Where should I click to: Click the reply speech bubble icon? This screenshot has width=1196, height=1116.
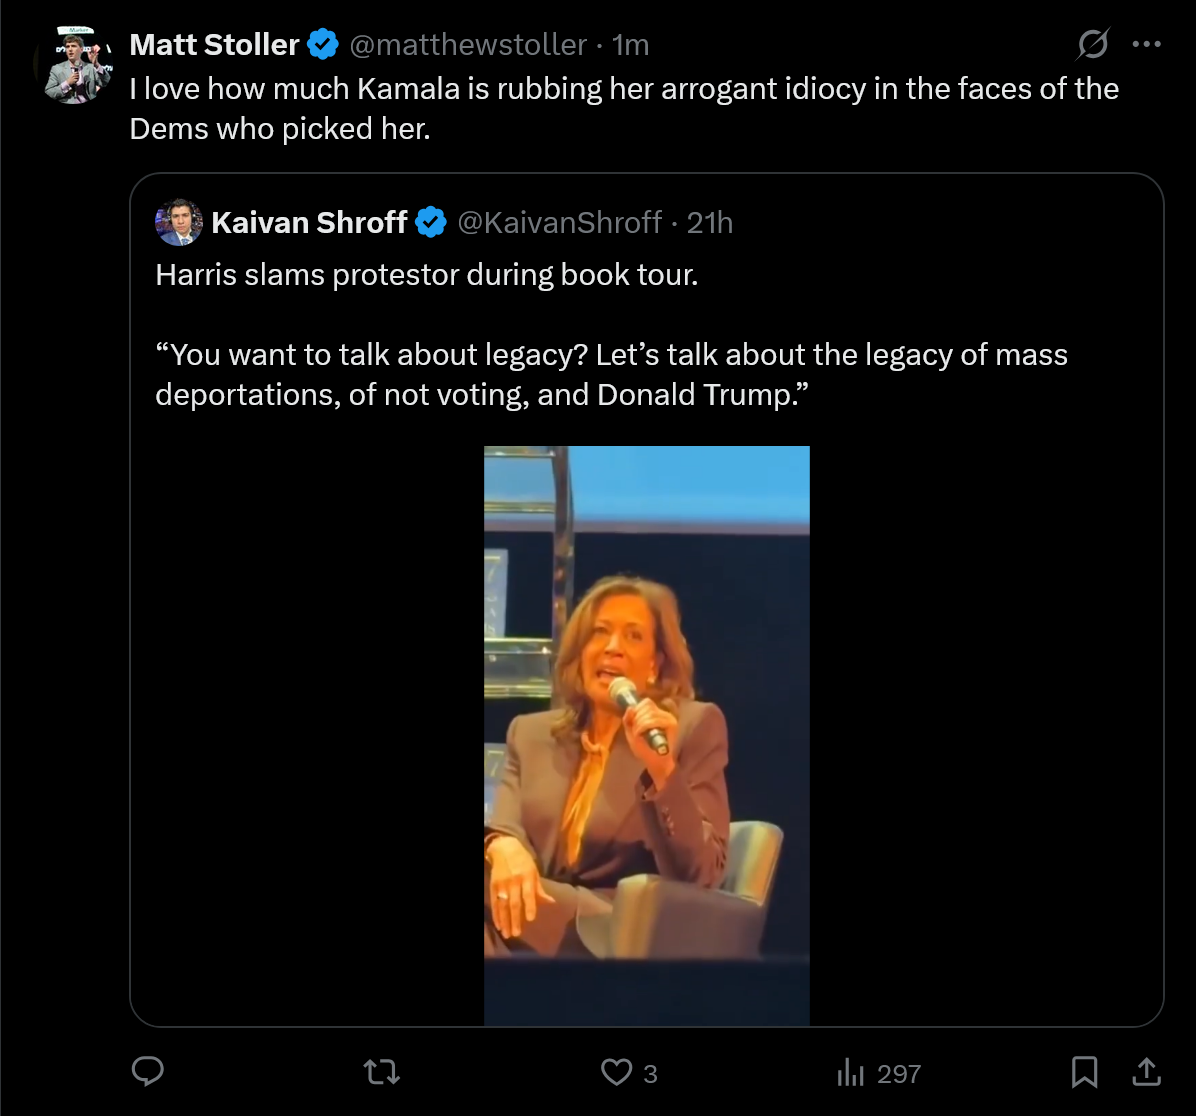tap(149, 1073)
